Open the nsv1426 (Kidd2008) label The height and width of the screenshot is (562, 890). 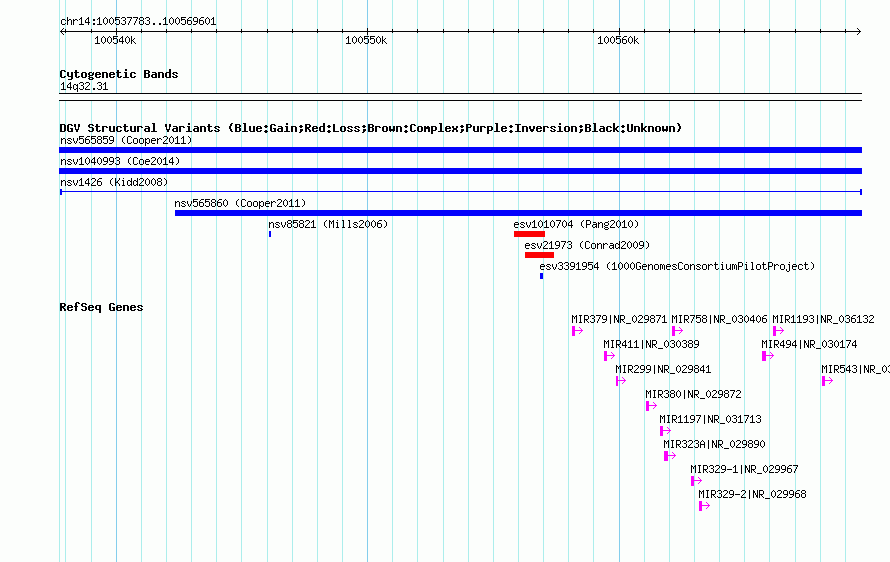click(114, 182)
